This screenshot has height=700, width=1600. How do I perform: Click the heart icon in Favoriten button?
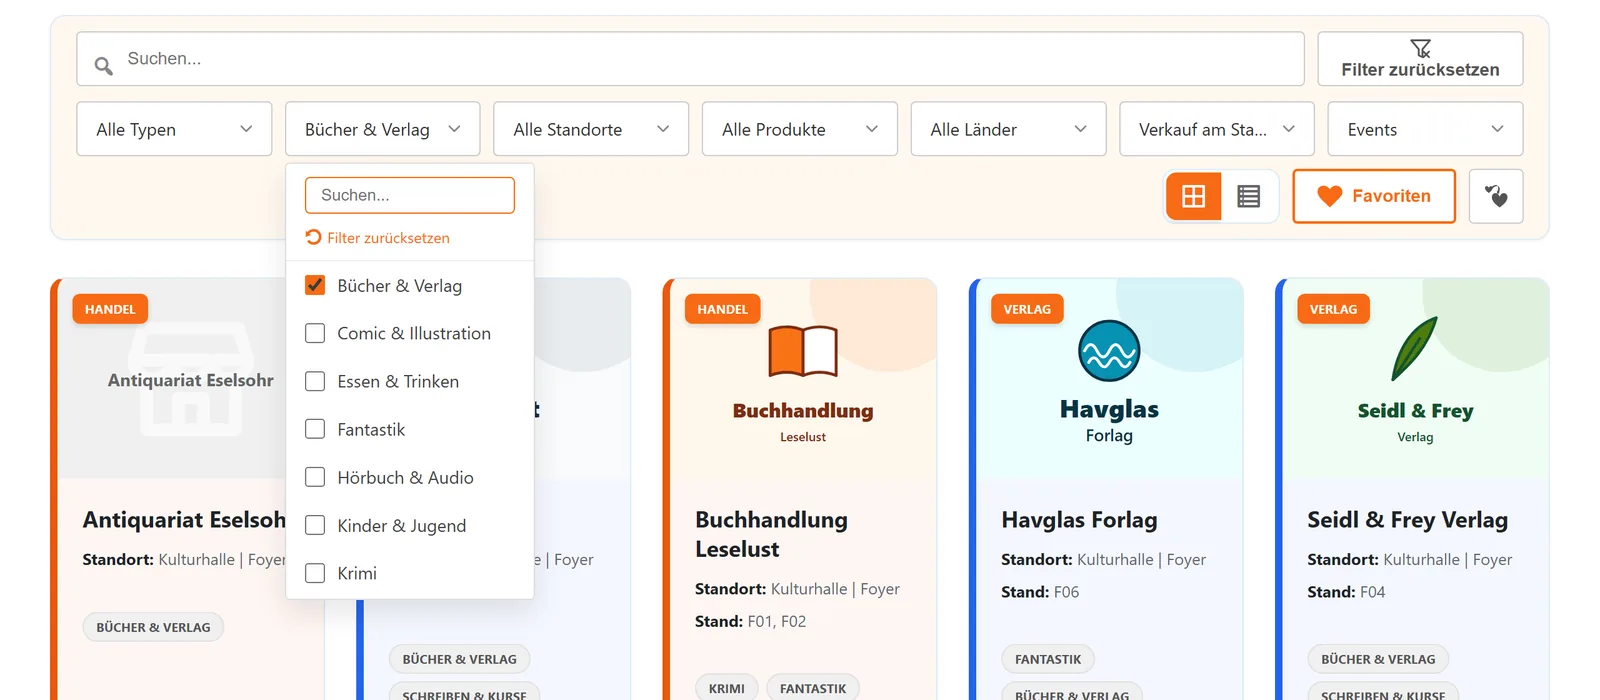tap(1329, 196)
